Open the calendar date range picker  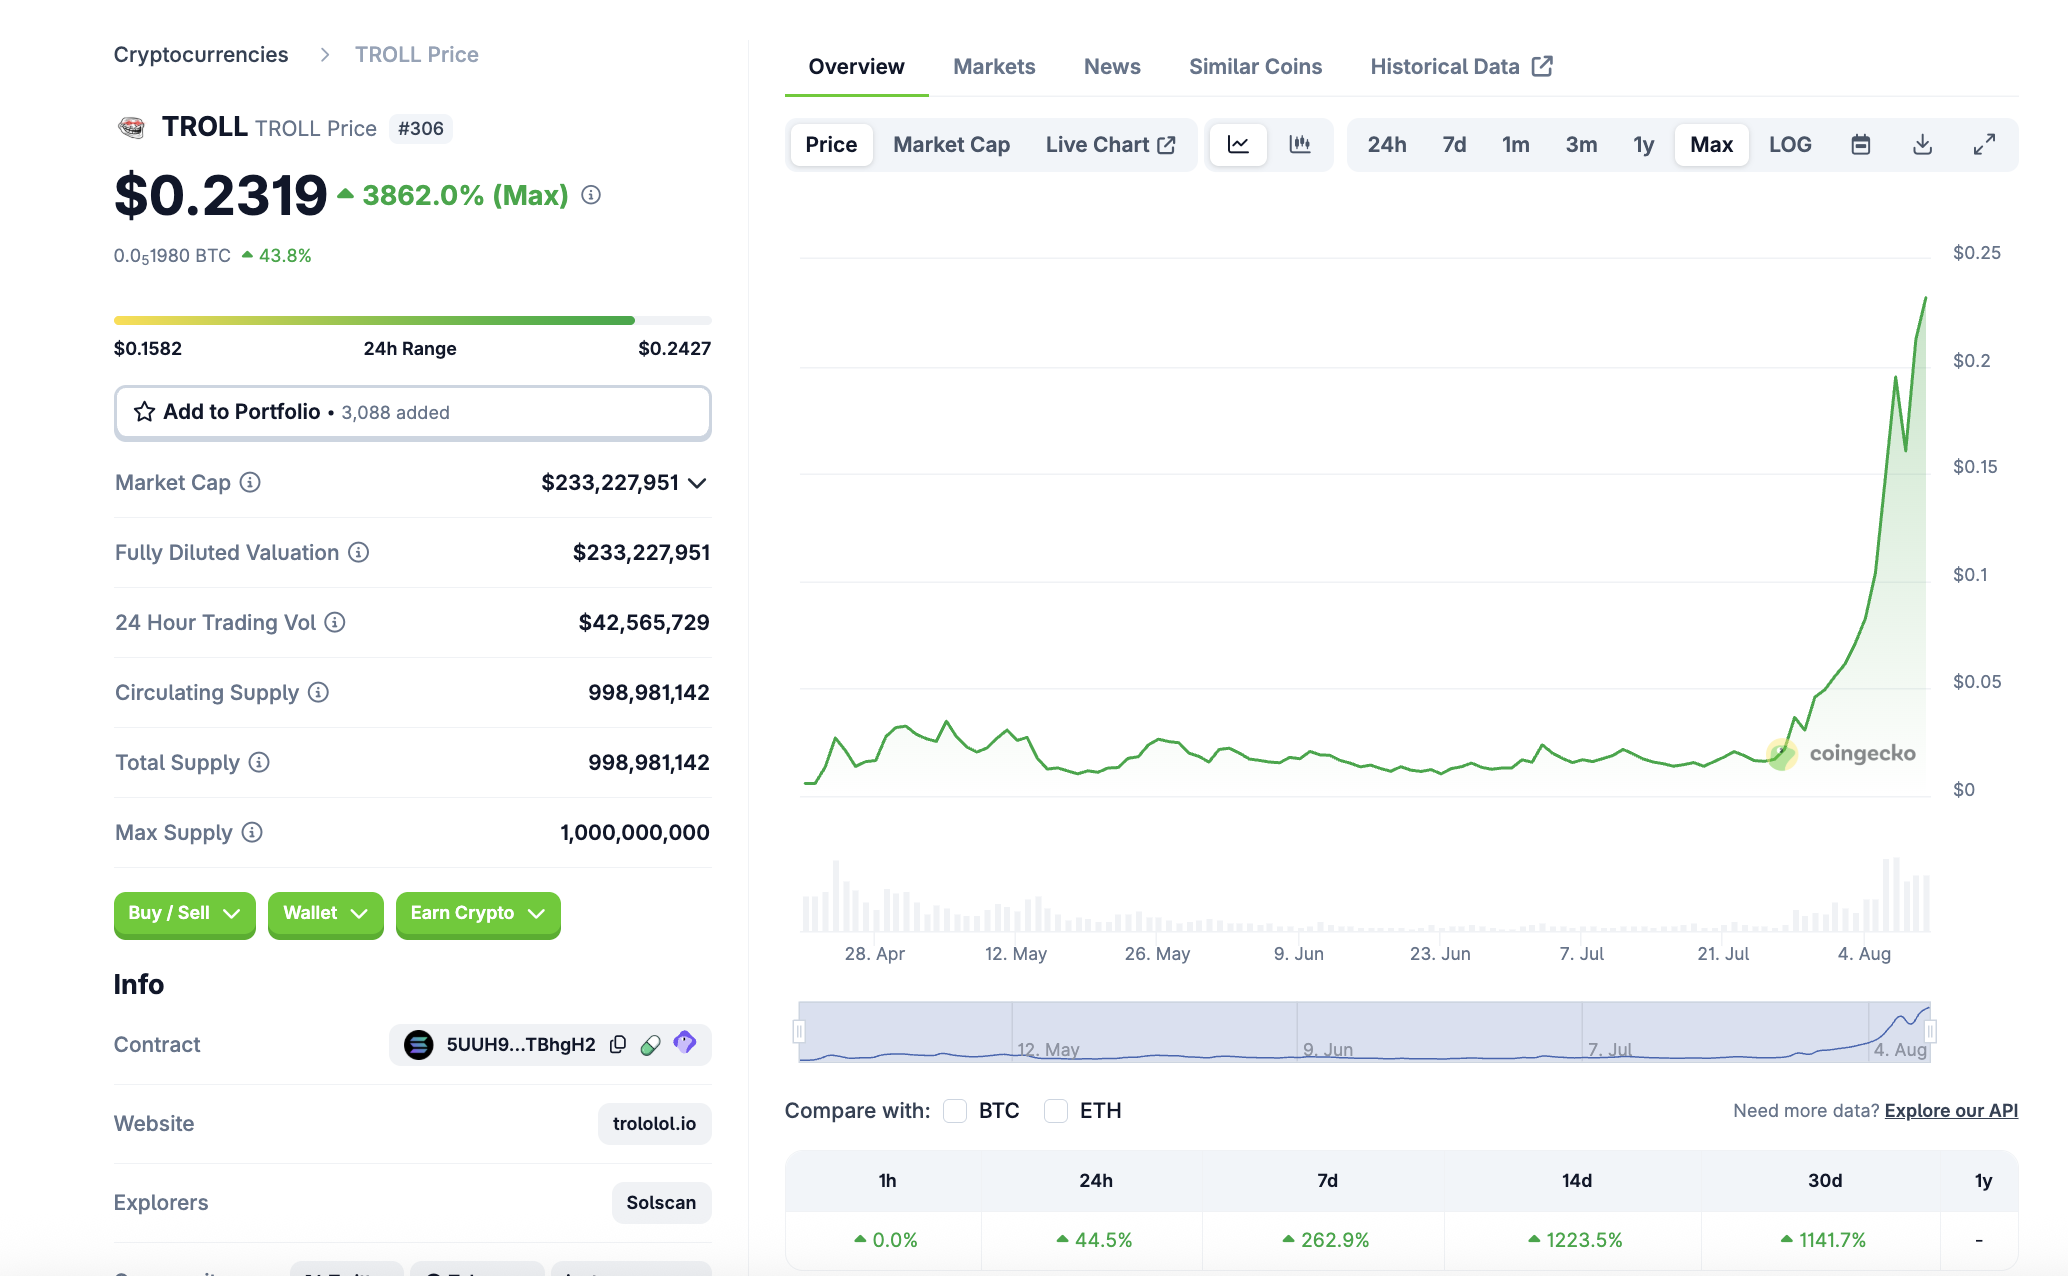point(1860,145)
